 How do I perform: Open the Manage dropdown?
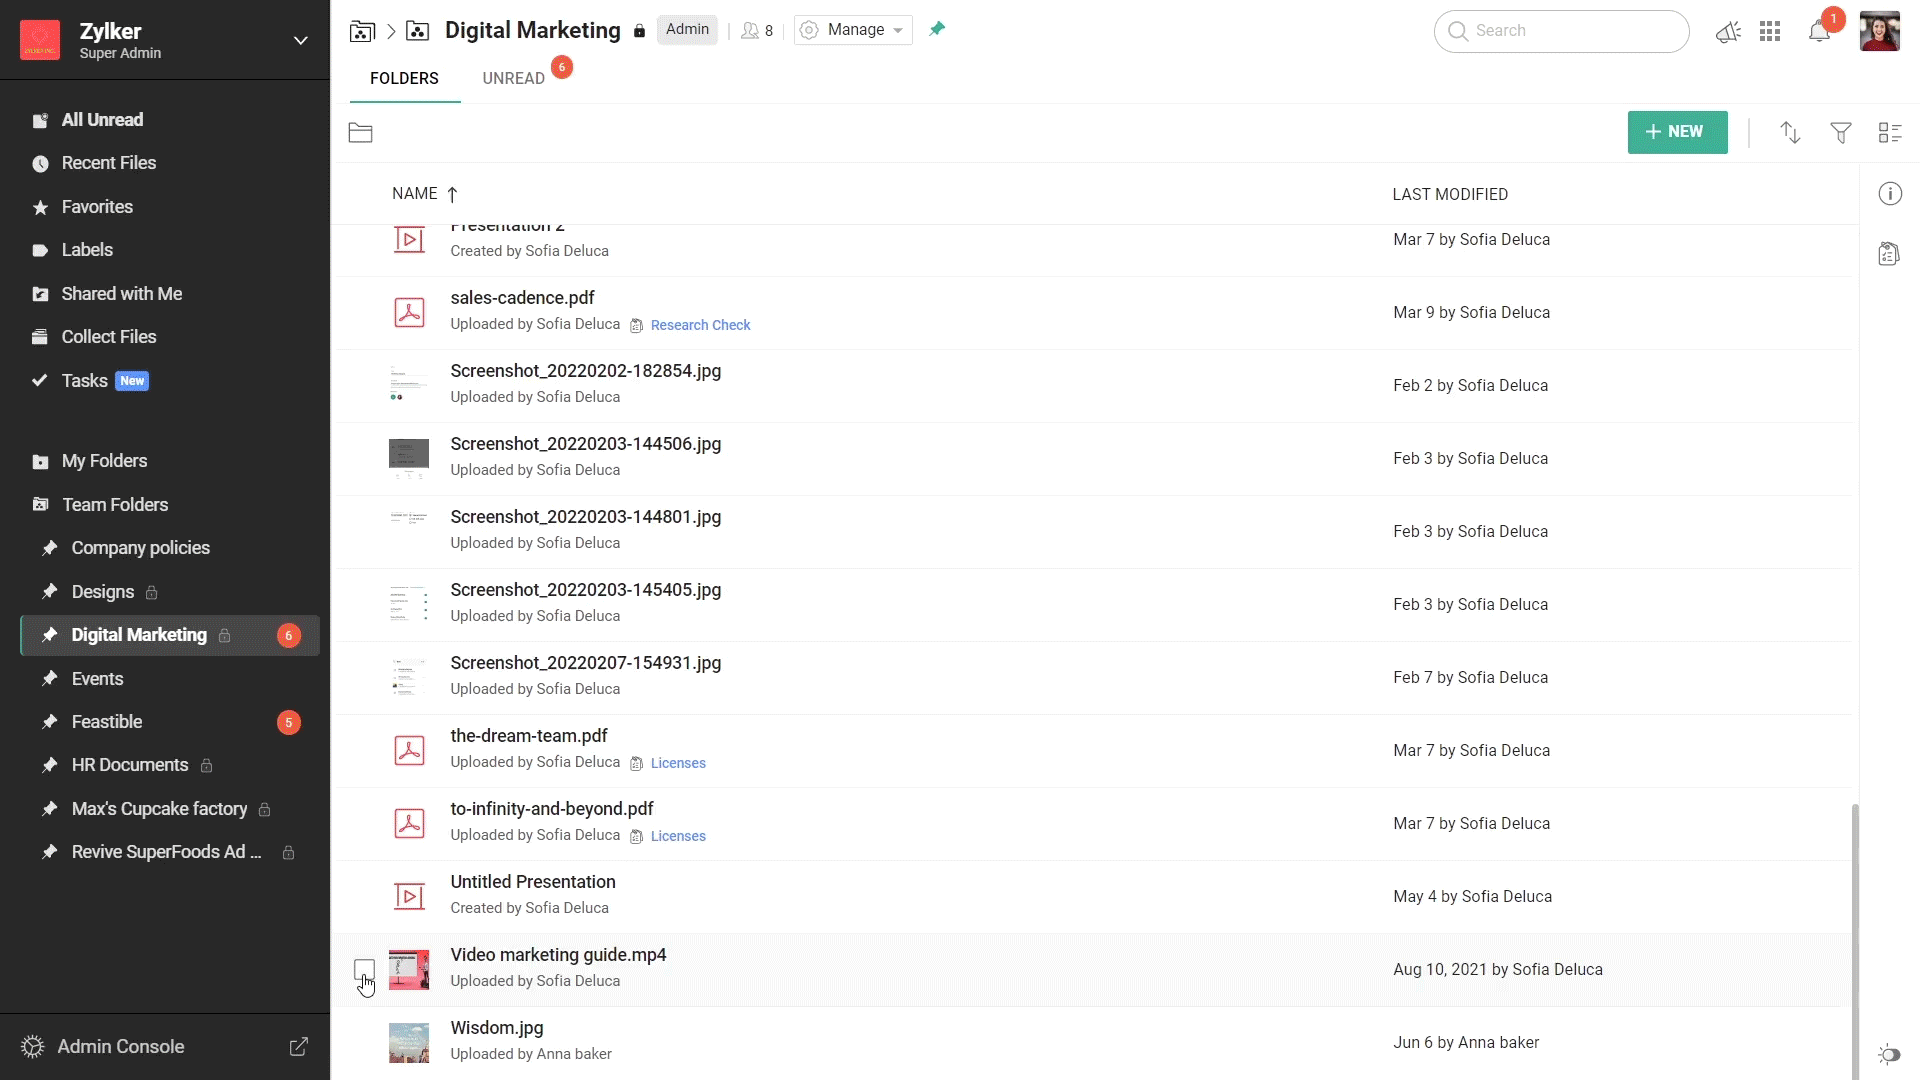[853, 30]
